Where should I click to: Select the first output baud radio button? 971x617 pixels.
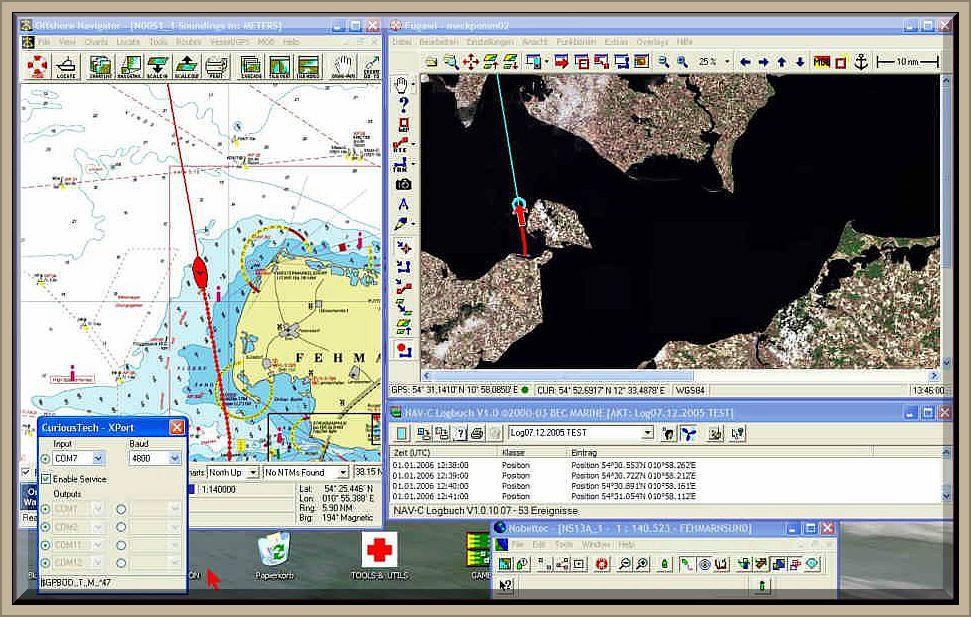(121, 508)
